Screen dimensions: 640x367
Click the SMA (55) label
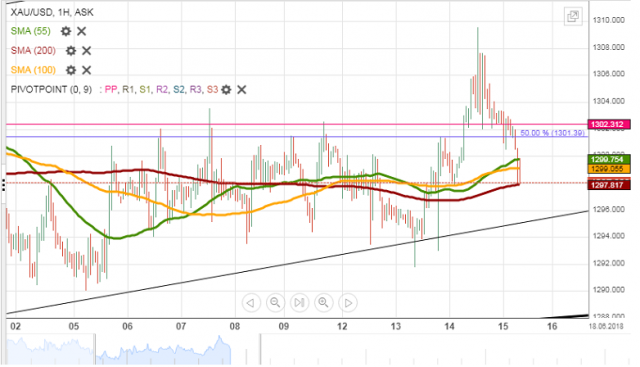coord(31,31)
